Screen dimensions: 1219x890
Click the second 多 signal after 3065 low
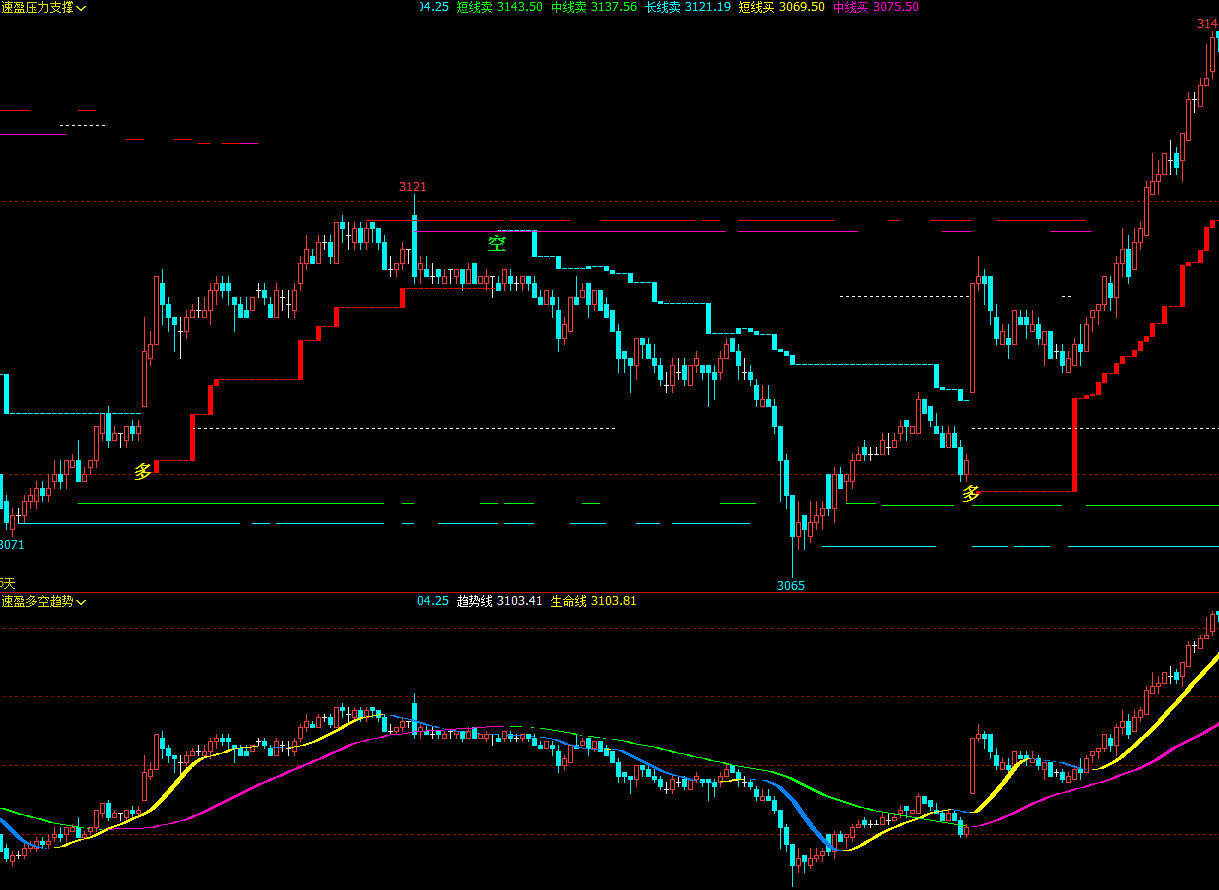tap(971, 493)
